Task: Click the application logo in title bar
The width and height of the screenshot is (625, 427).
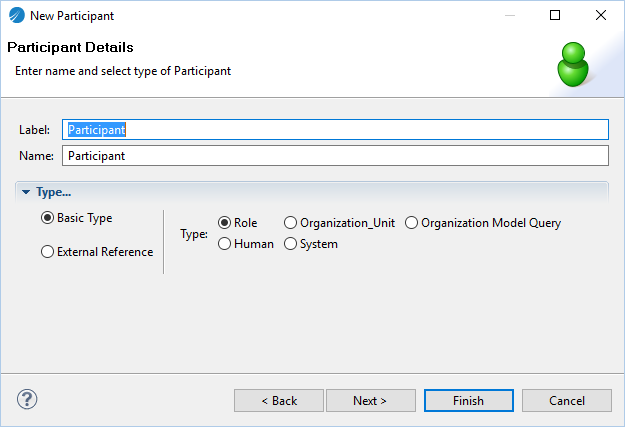Action: (x=17, y=16)
